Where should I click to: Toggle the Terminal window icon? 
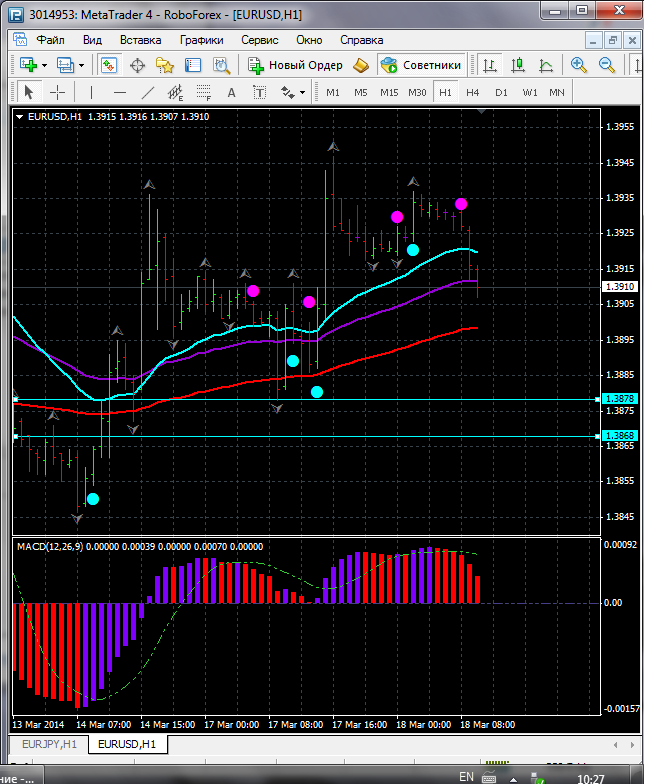pyautogui.click(x=193, y=66)
